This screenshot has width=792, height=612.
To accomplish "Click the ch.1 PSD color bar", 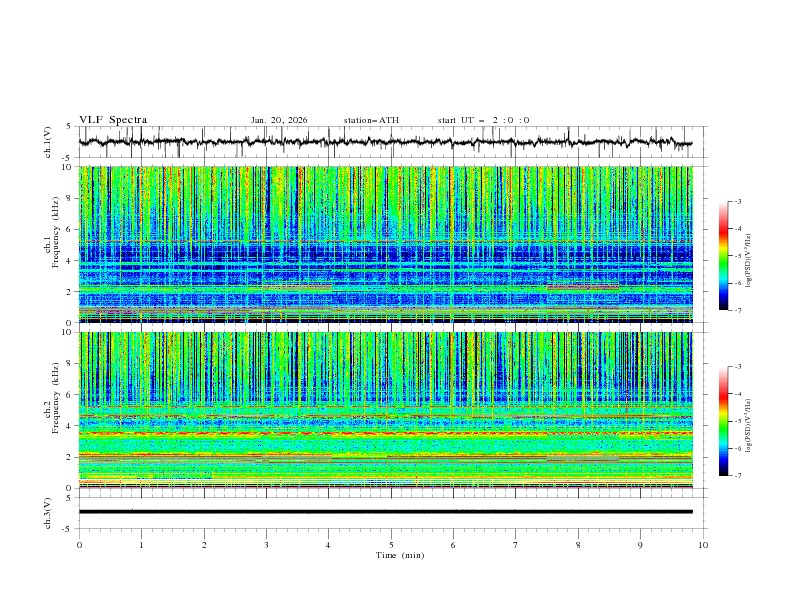I will coord(723,256).
